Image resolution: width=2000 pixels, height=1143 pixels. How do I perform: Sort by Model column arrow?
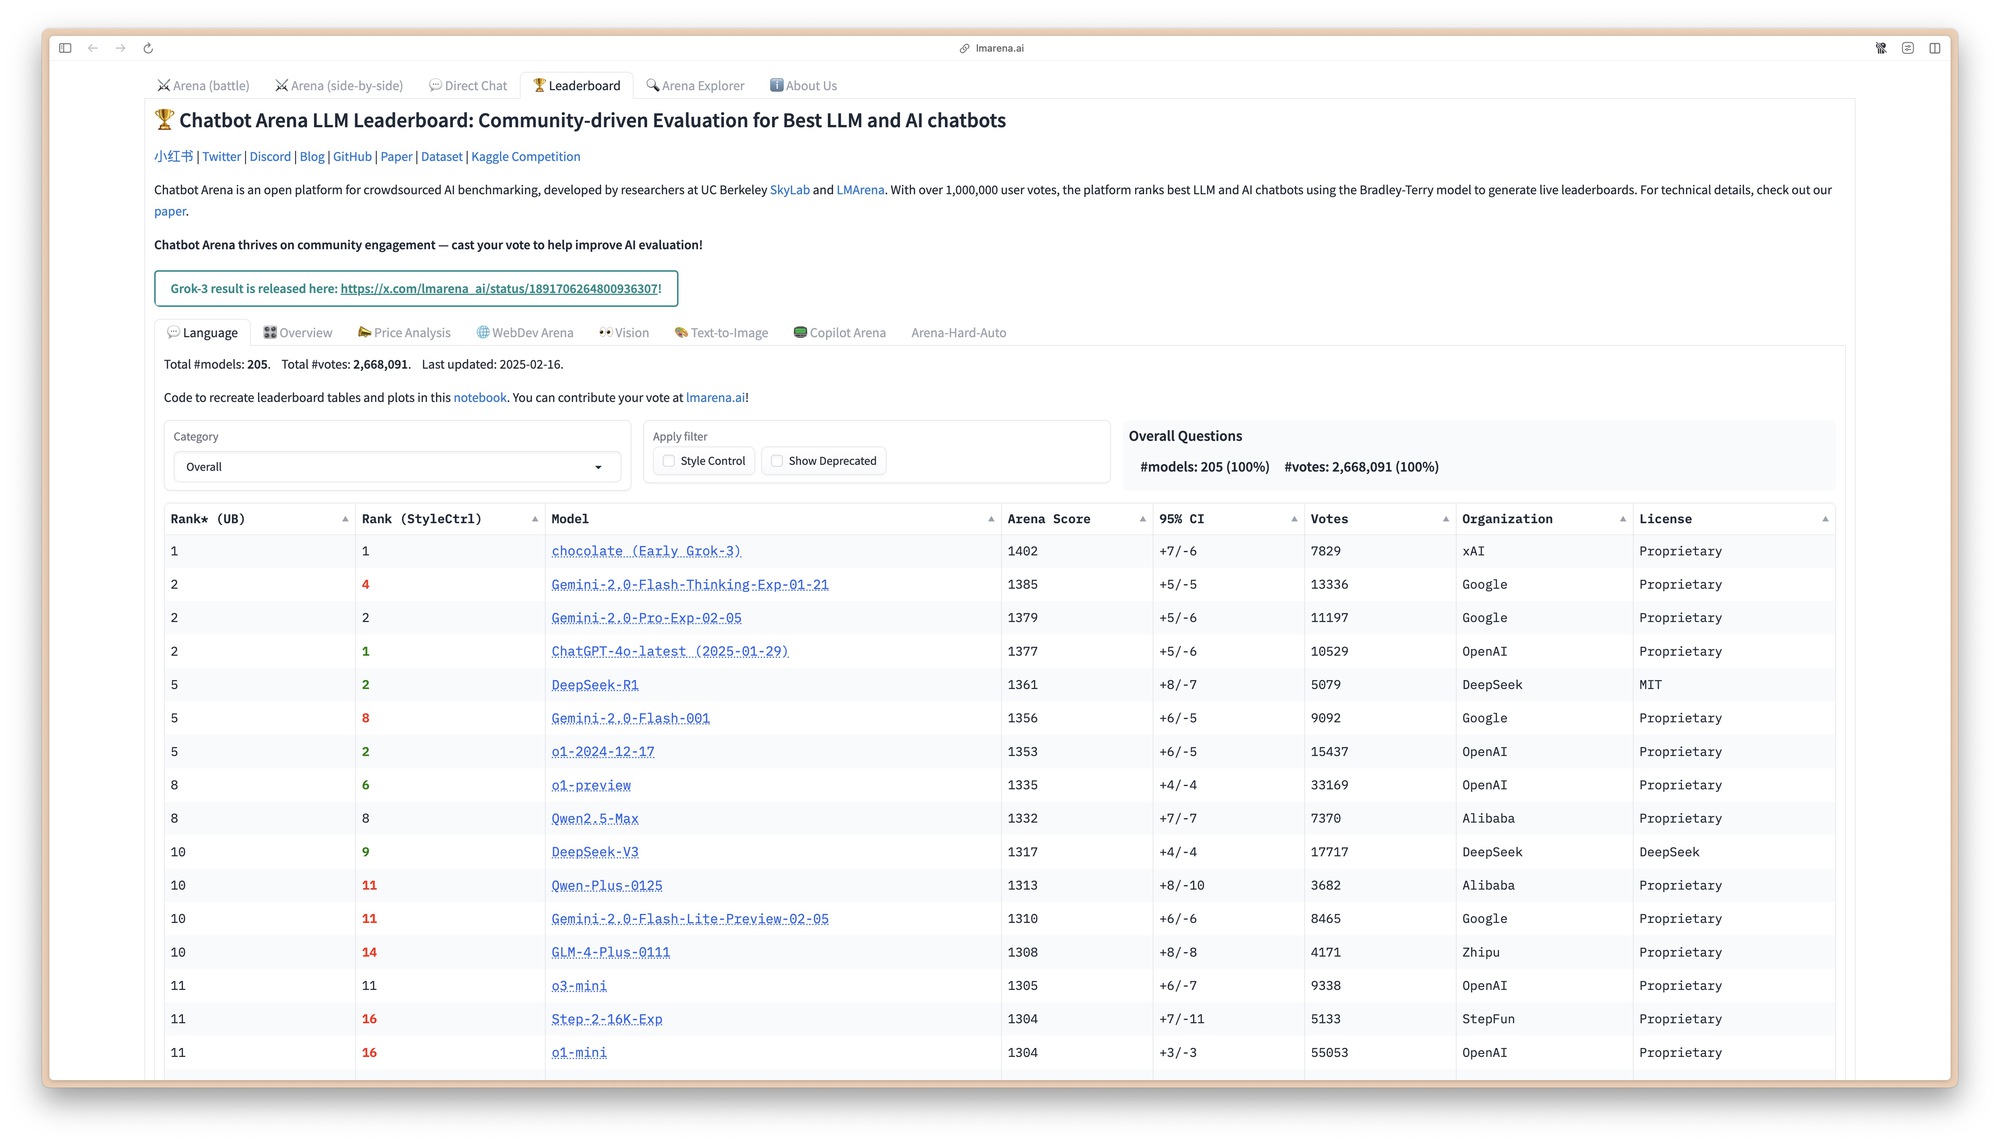click(991, 519)
